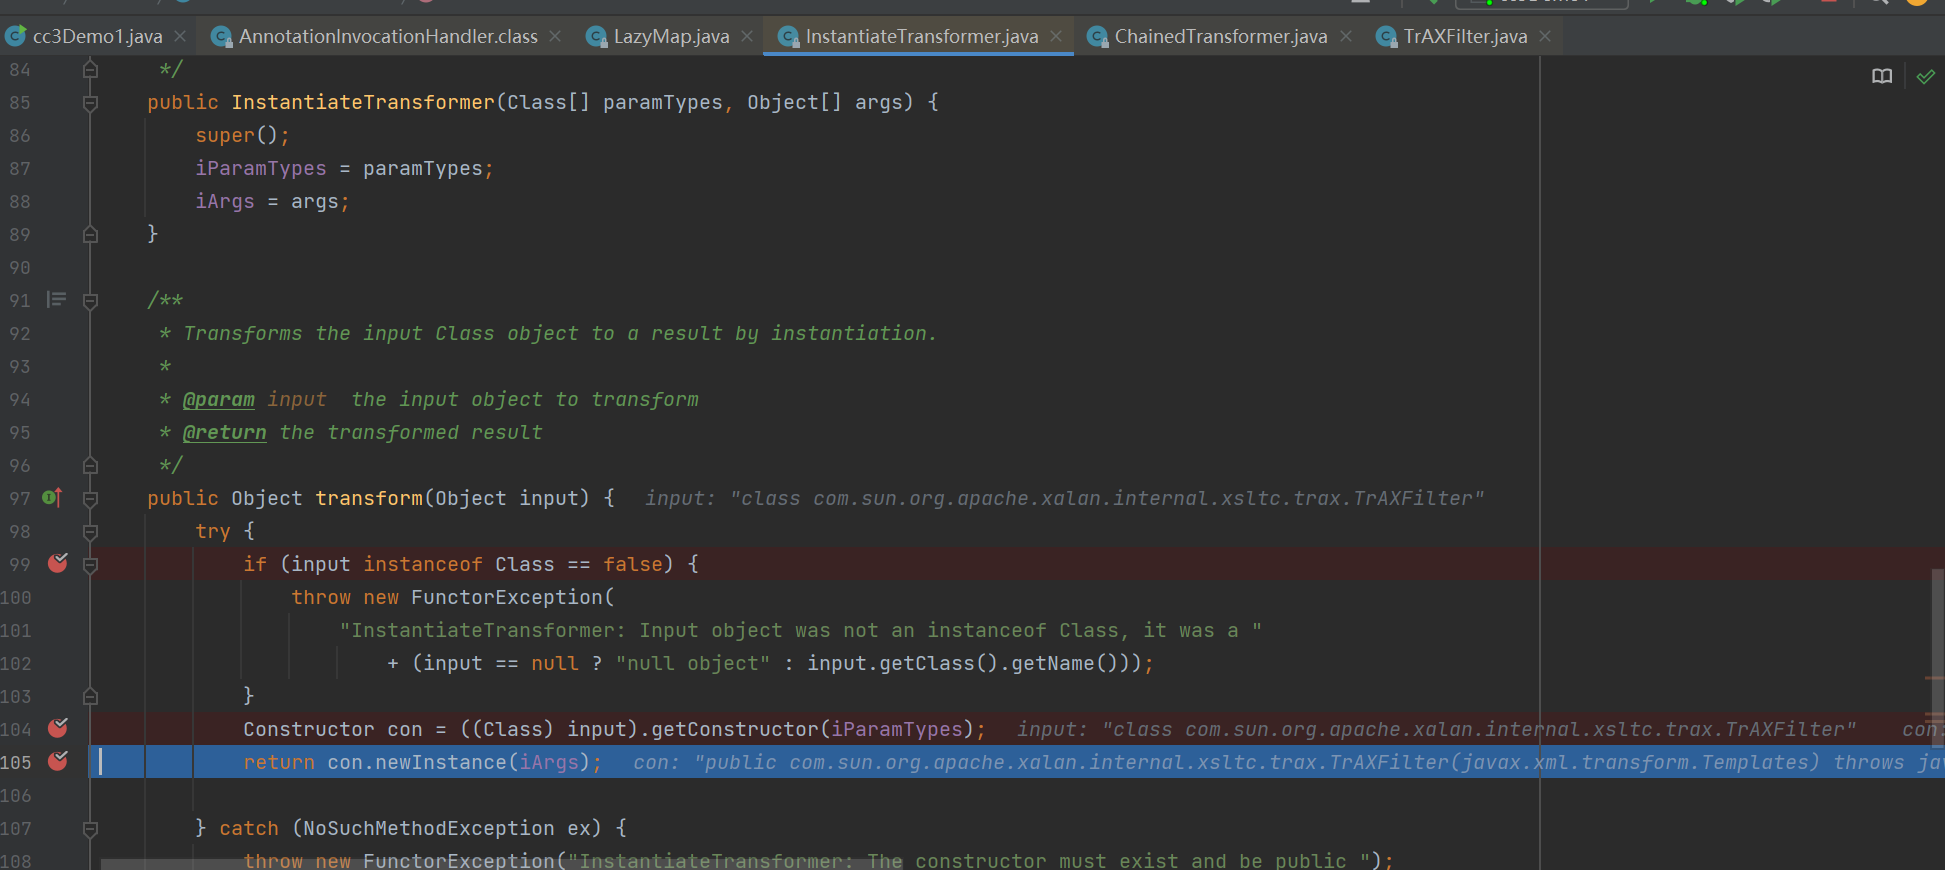This screenshot has width=1945, height=870.
Task: Collapse catch block fold on line 107
Action: (x=90, y=829)
